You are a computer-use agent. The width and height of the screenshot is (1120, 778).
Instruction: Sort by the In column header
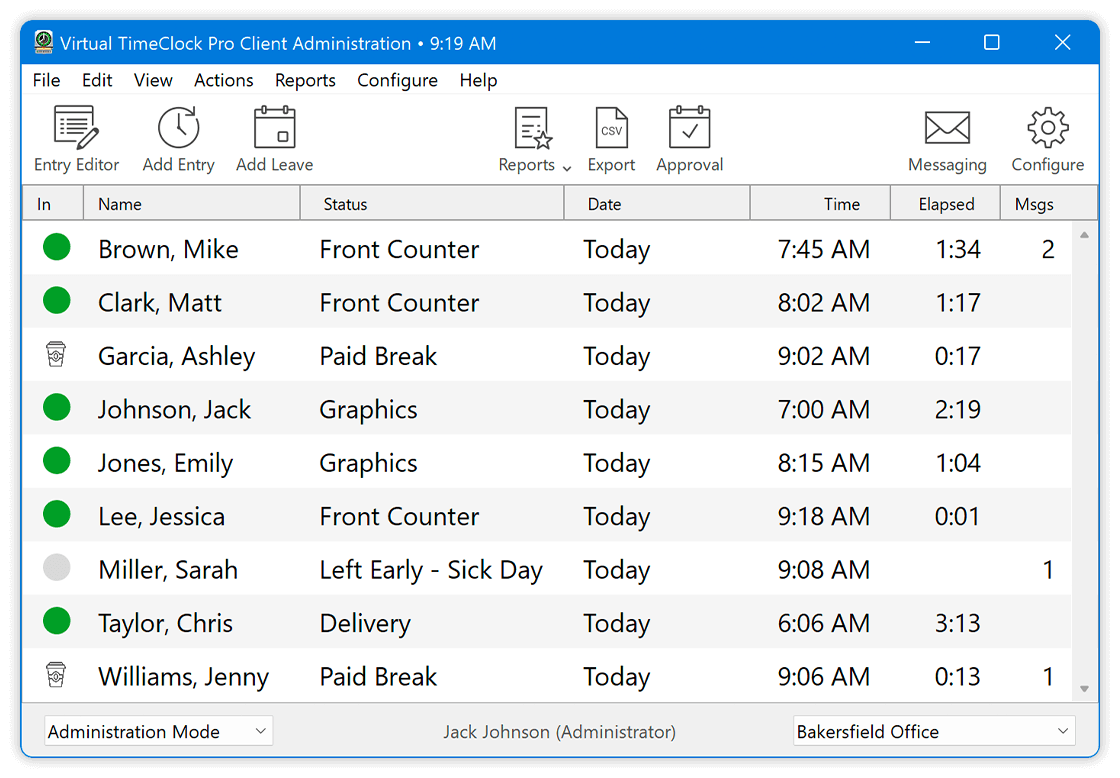[53, 204]
